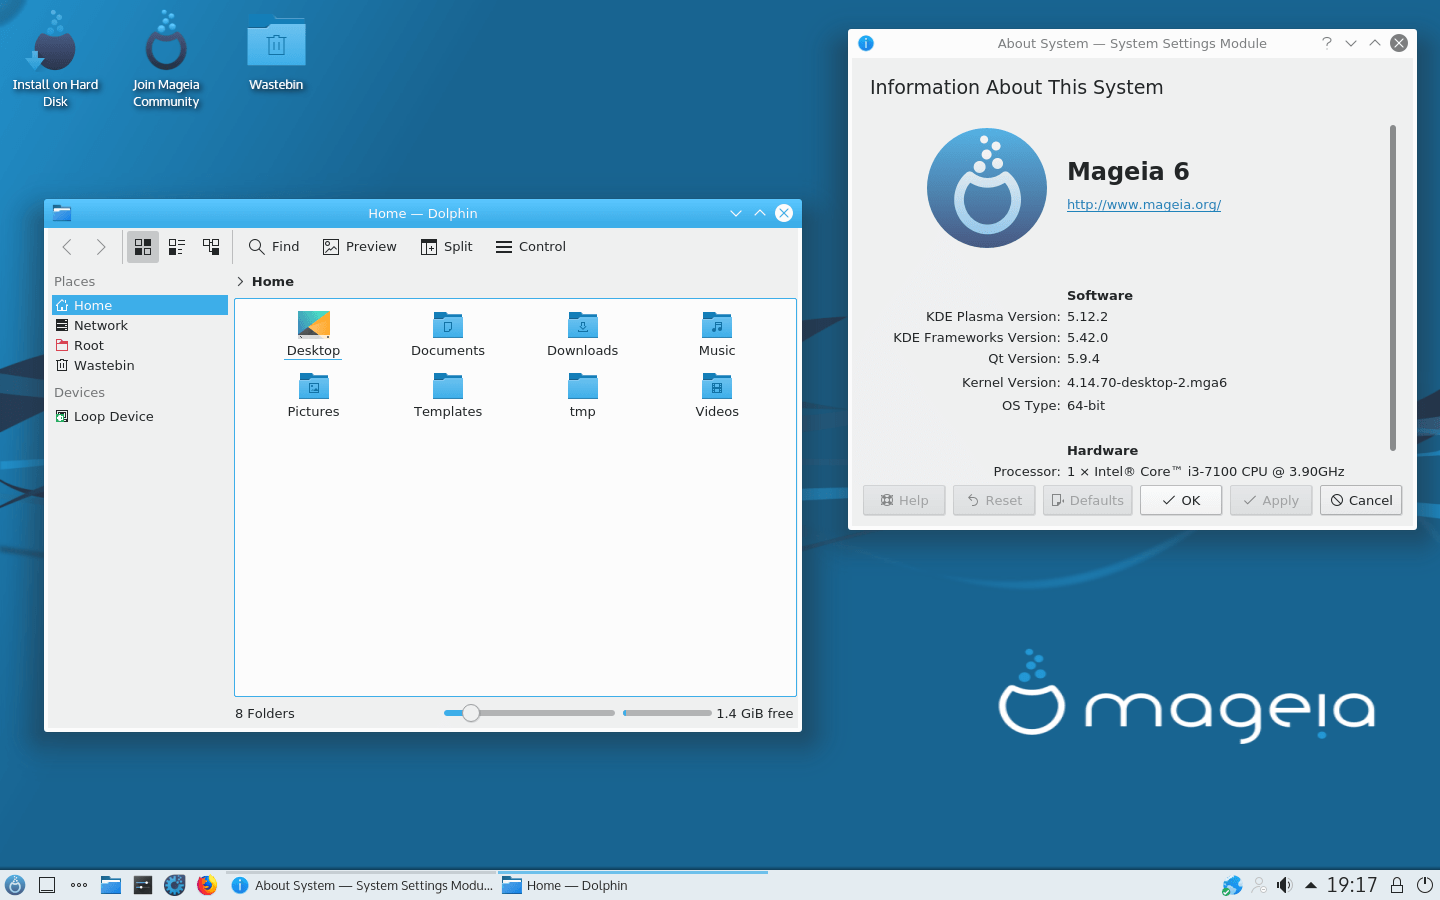Click the About System vertical scrollbar
The height and width of the screenshot is (900, 1440).
point(1392,288)
